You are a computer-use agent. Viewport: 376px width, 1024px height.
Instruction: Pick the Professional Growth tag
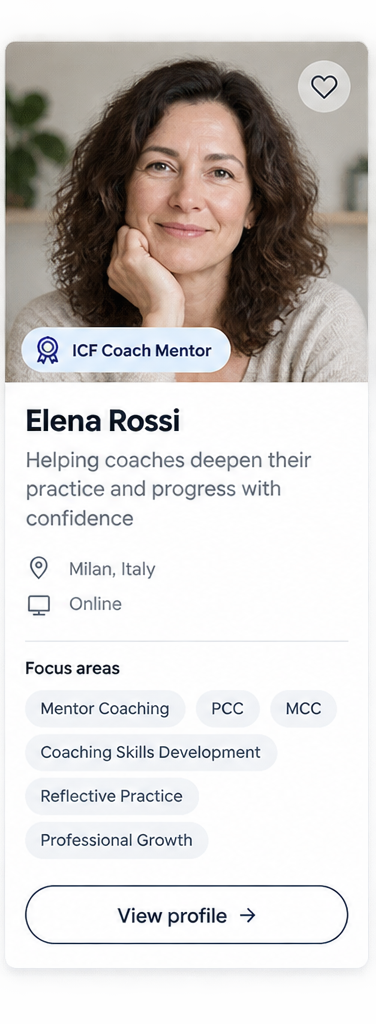tap(117, 840)
